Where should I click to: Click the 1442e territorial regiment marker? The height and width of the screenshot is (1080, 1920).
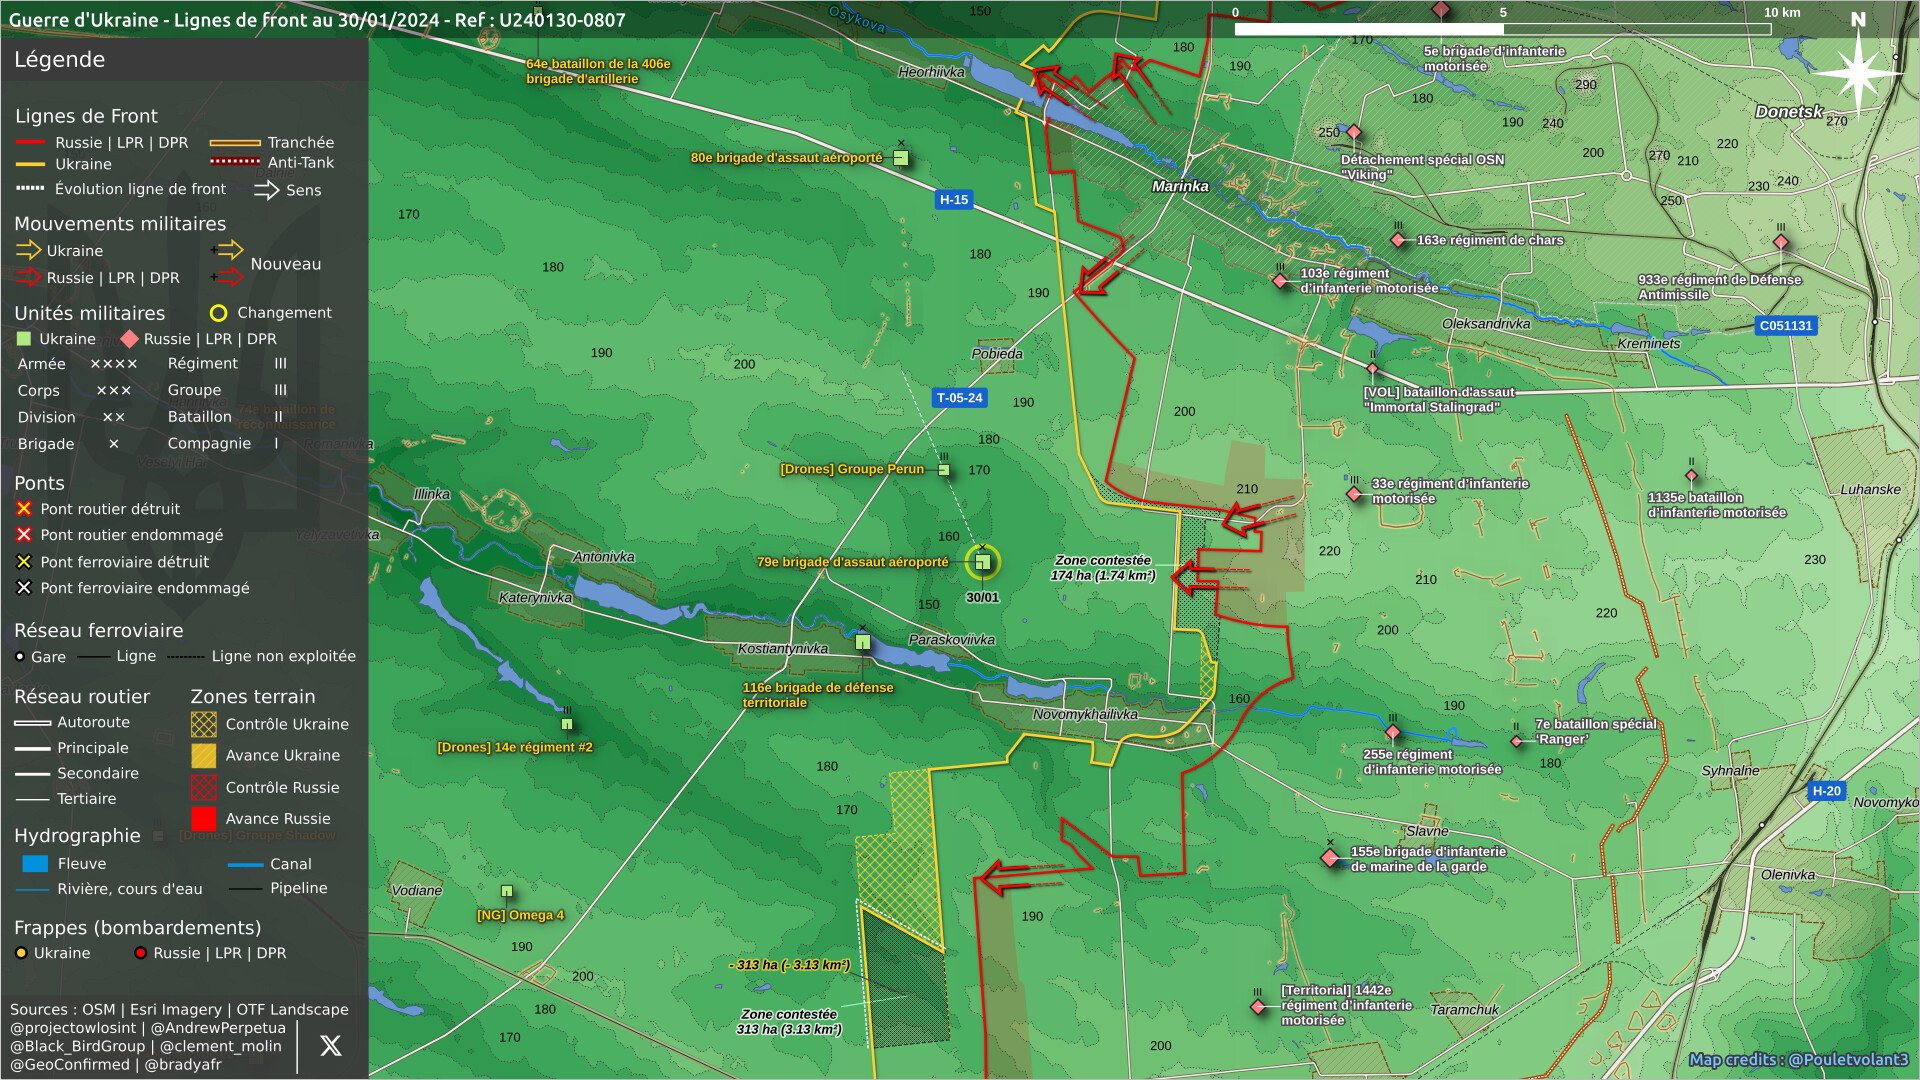pos(1258,1006)
